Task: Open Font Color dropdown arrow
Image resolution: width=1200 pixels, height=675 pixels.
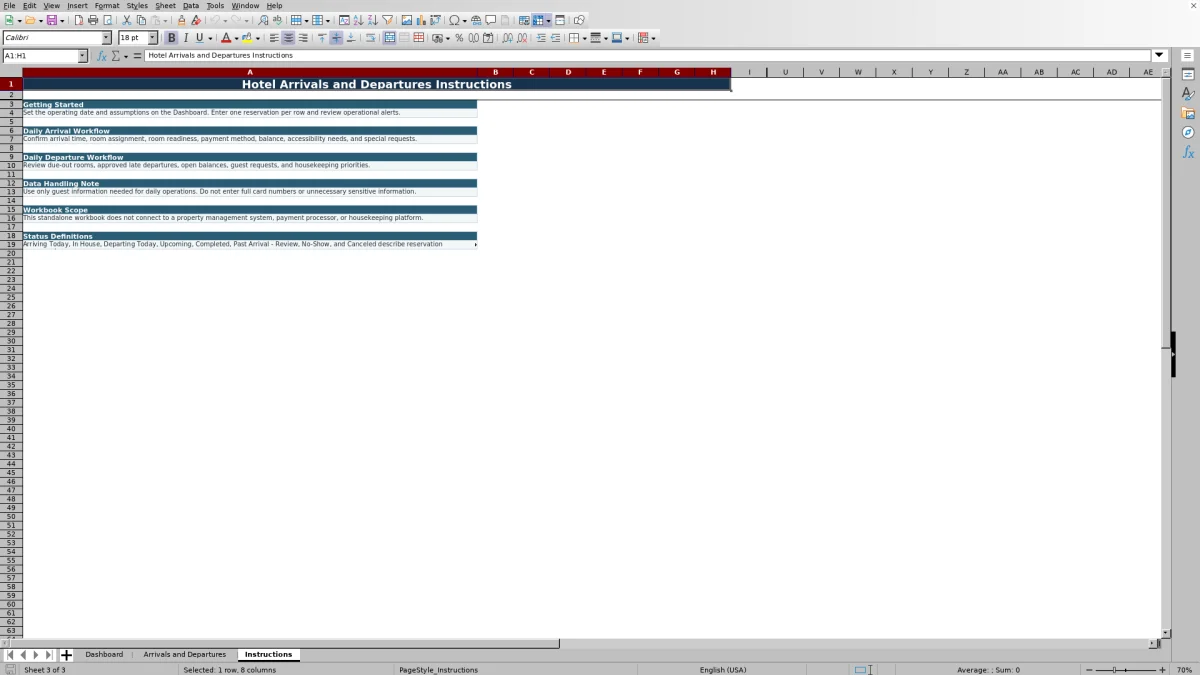Action: pos(237,39)
